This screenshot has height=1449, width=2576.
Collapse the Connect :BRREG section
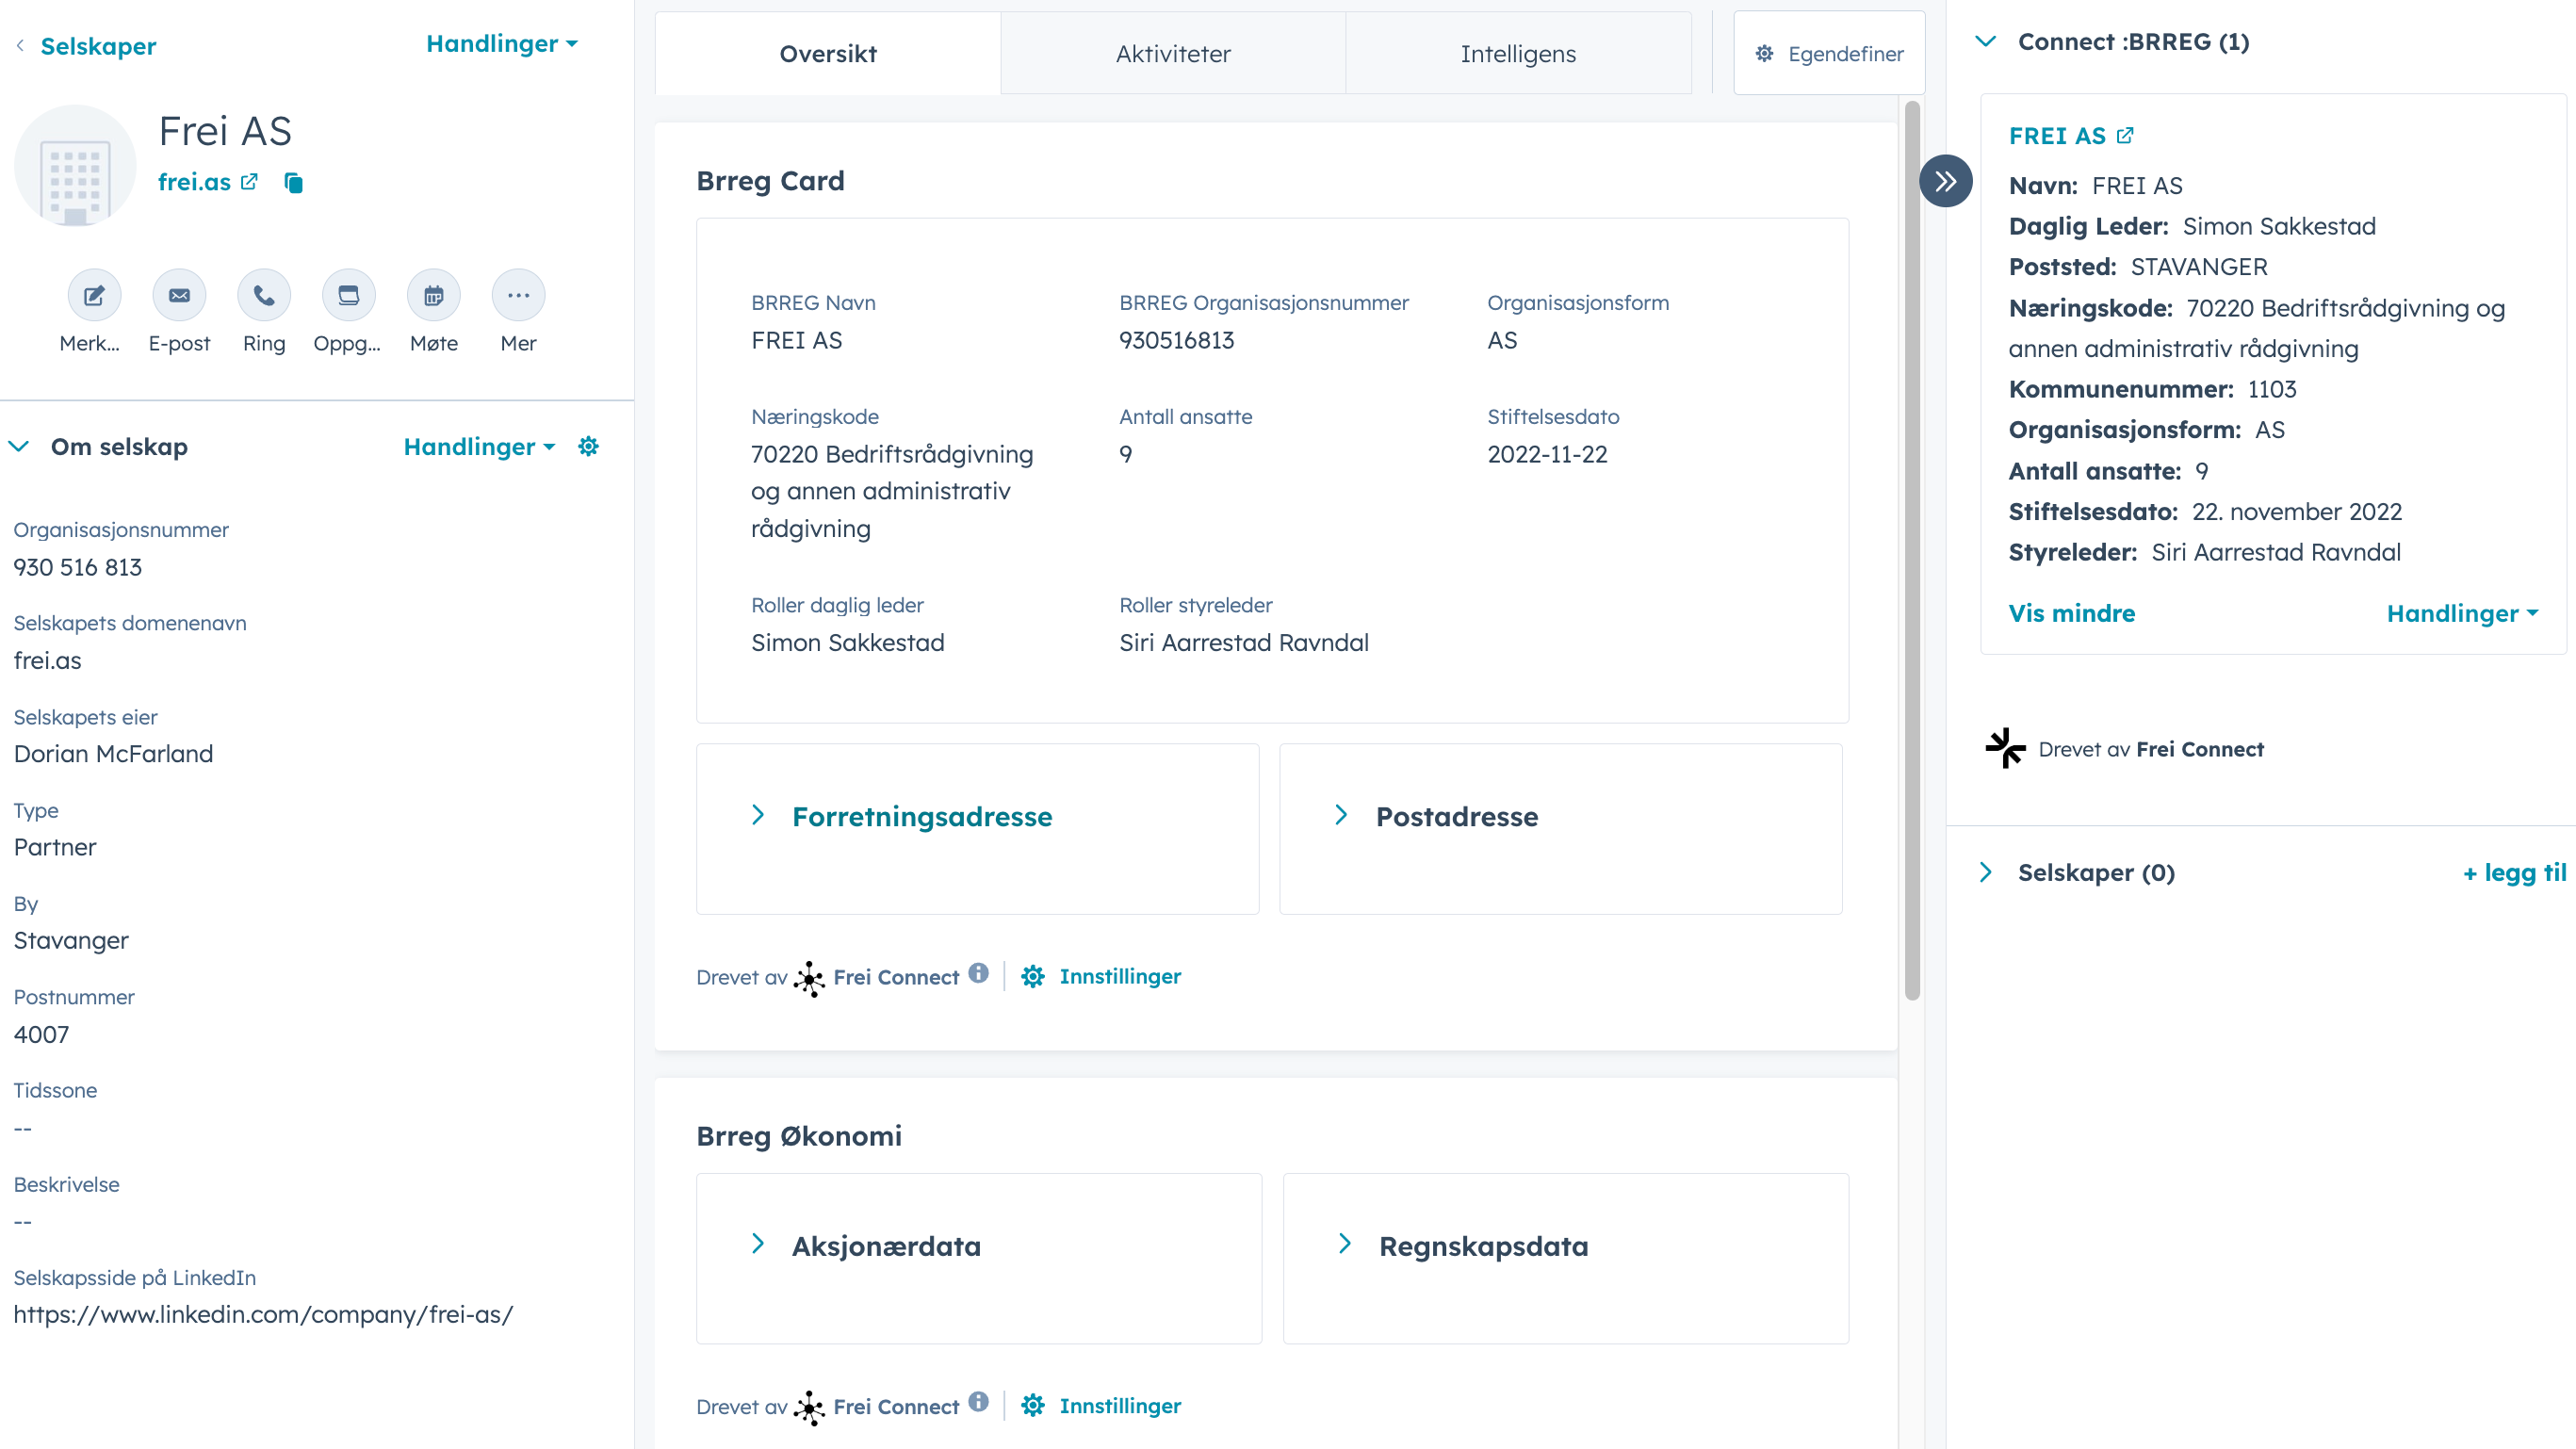(1986, 42)
